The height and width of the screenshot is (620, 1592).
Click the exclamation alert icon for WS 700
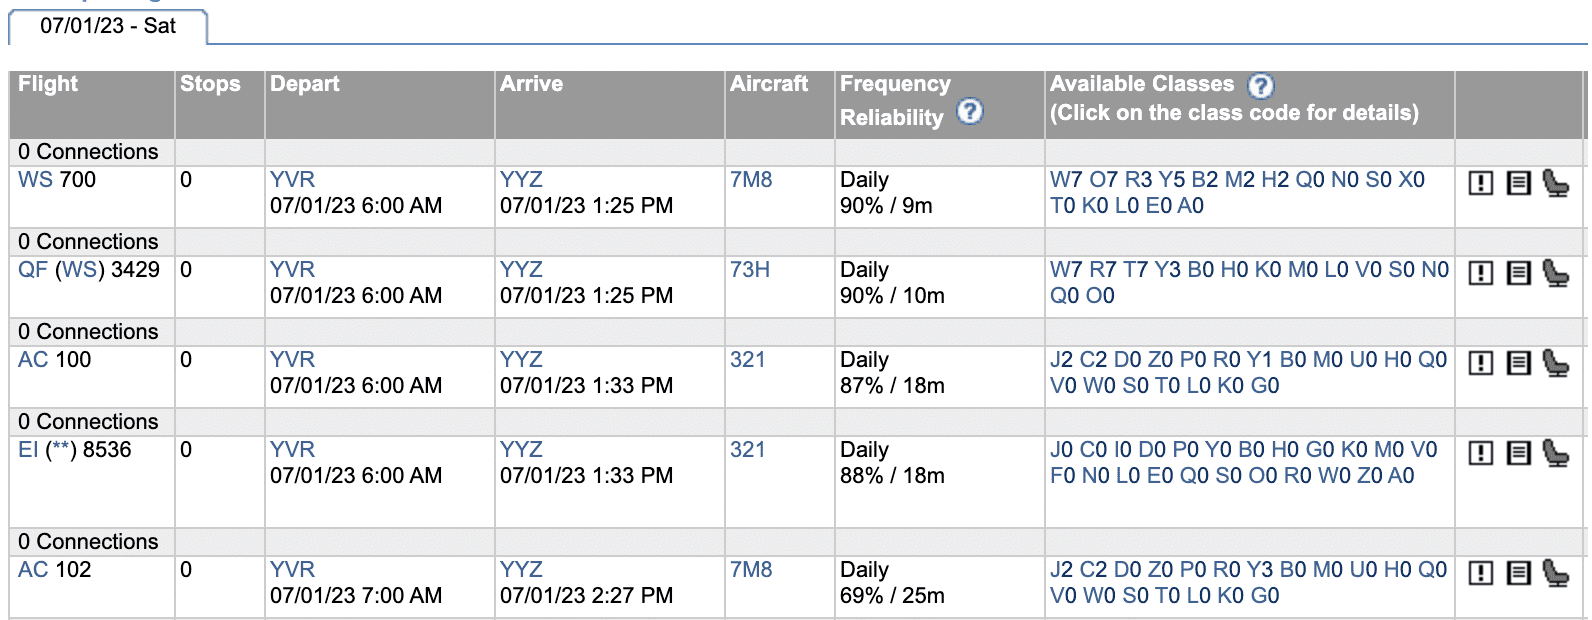(1481, 183)
